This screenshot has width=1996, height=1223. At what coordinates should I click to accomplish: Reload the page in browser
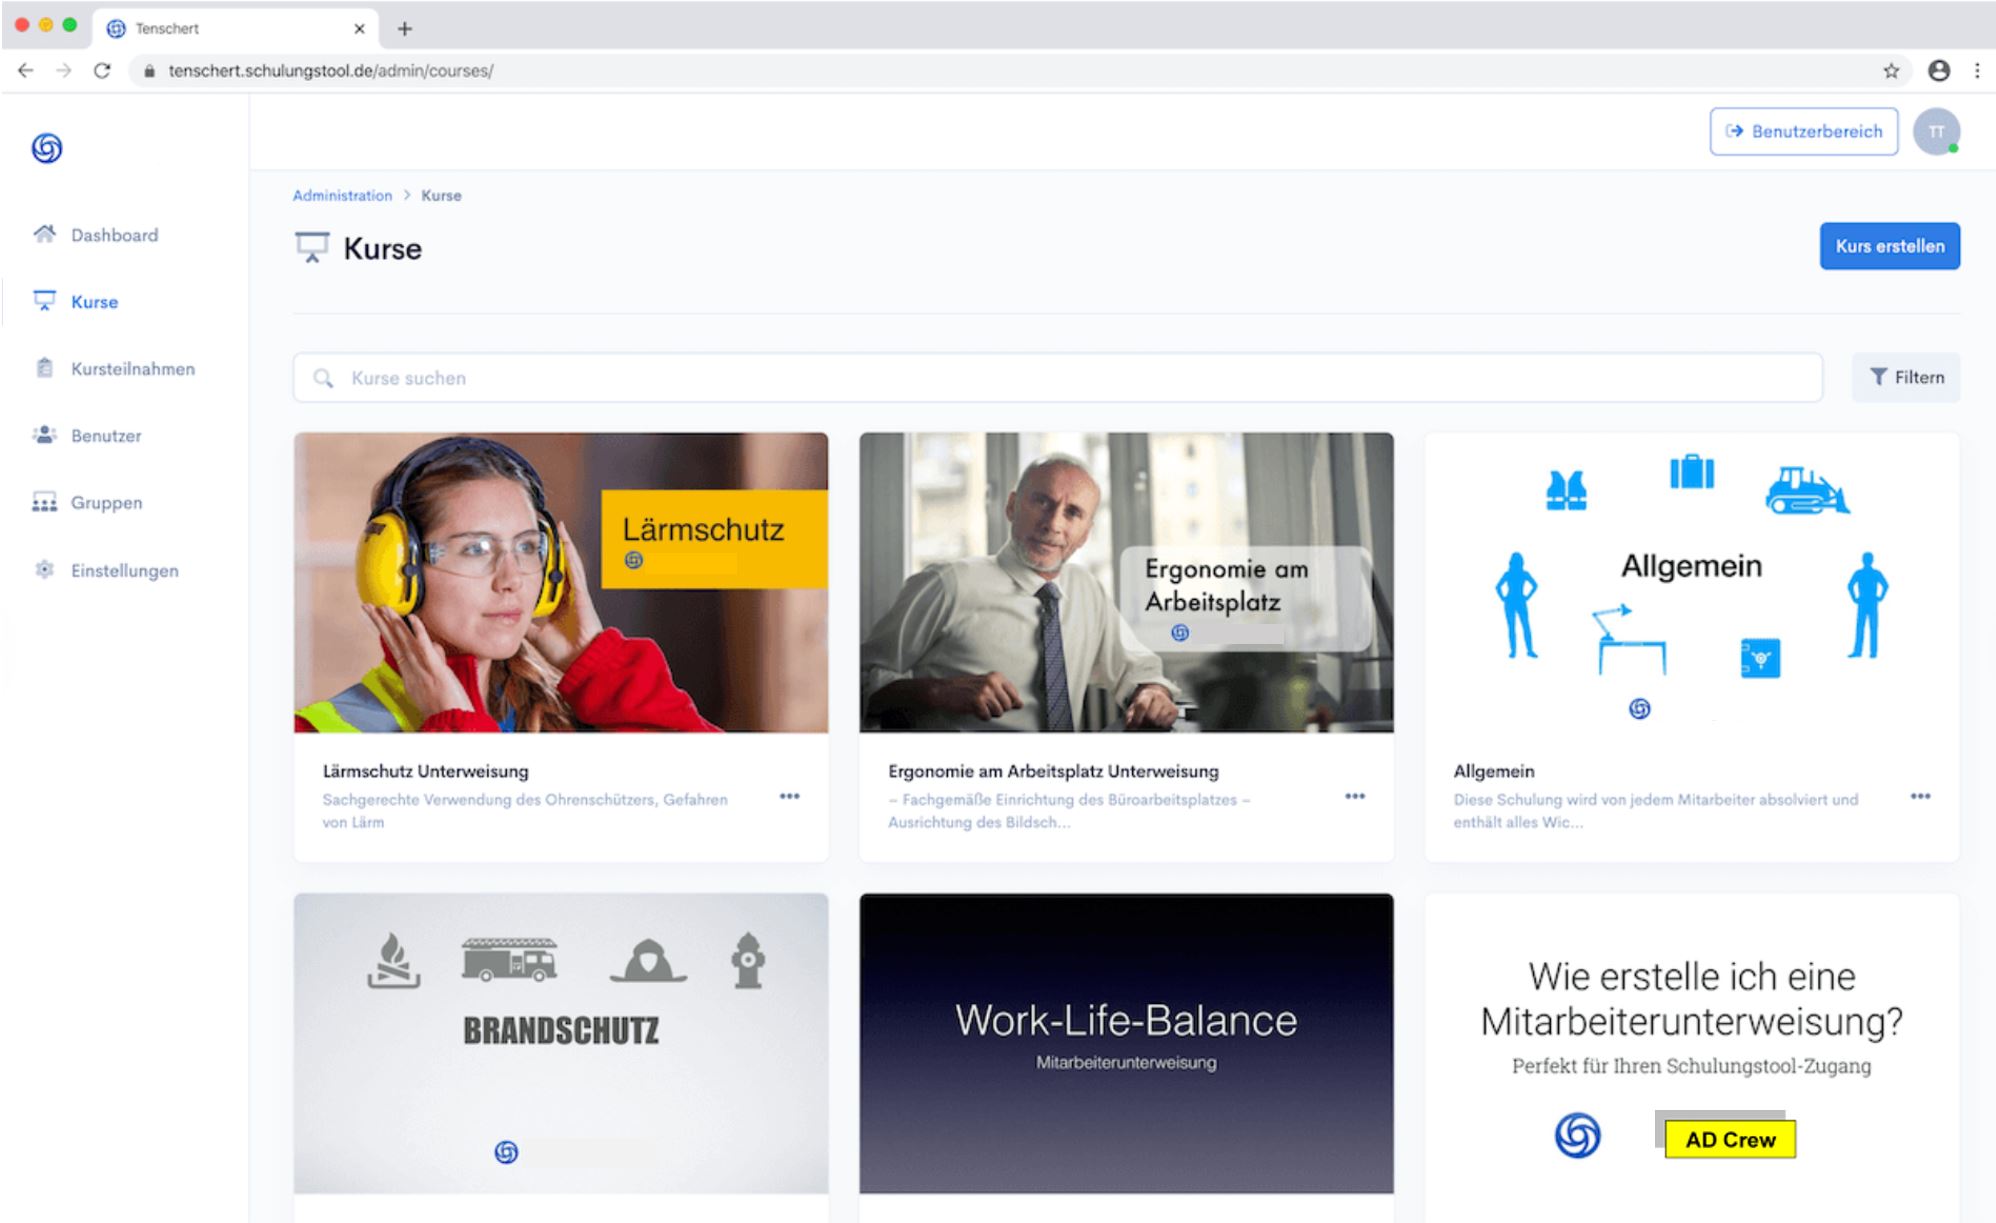tap(102, 71)
